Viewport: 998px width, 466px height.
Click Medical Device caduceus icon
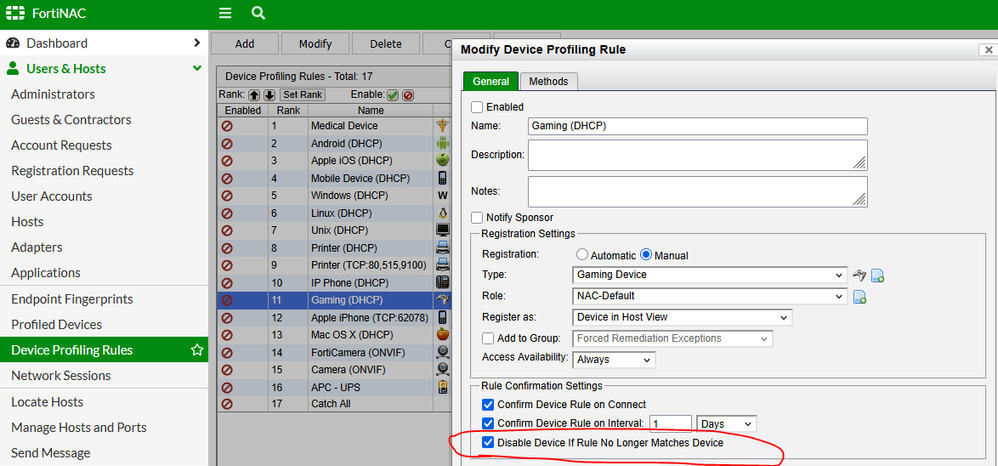(x=442, y=126)
